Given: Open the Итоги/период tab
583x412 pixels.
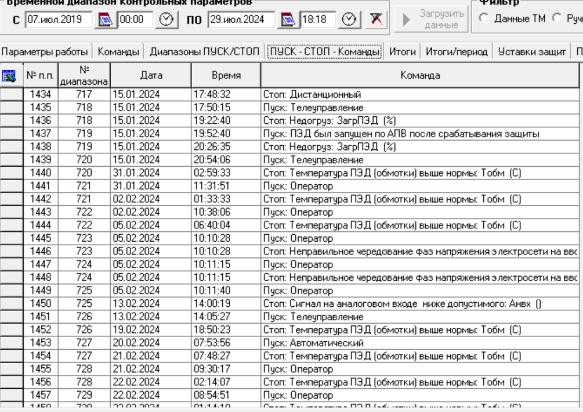Looking at the screenshot, I should coord(457,52).
